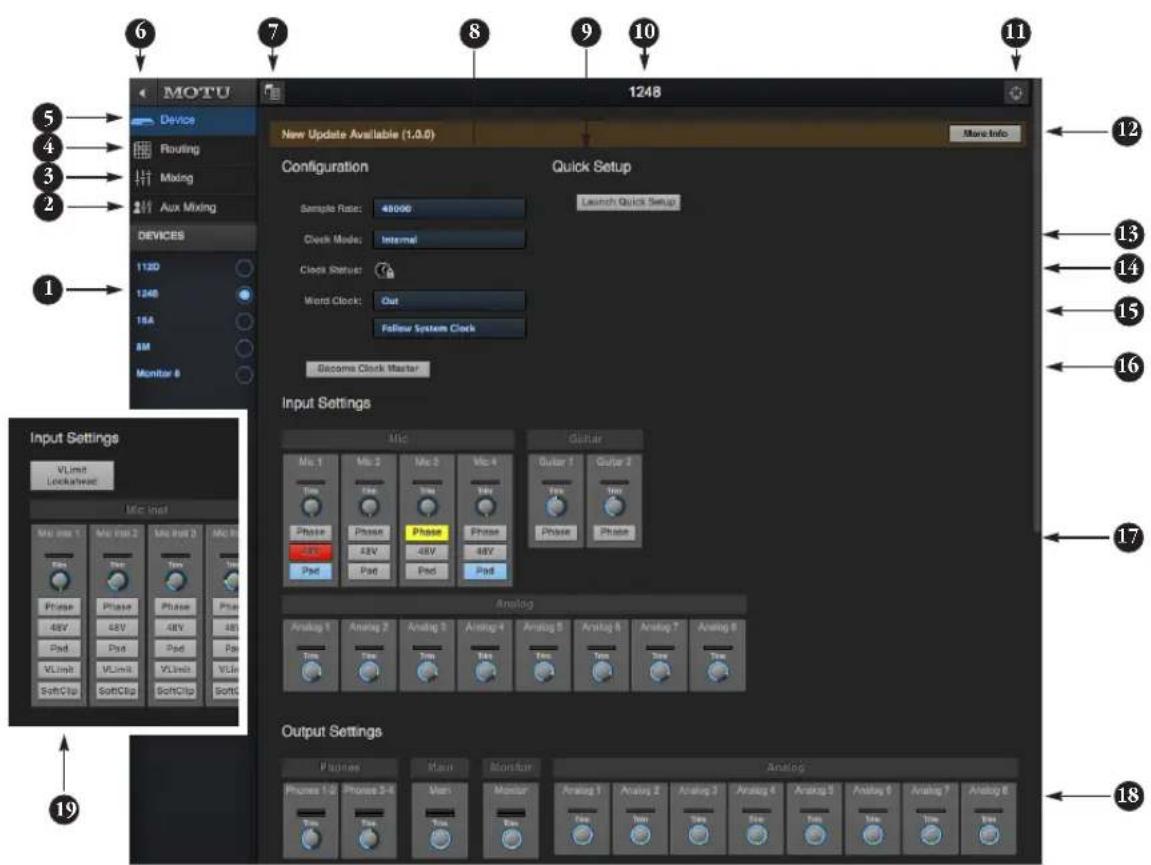1151x865 pixels.
Task: Collapse the sidebar with the MOTU back arrow
Action: tap(142, 93)
